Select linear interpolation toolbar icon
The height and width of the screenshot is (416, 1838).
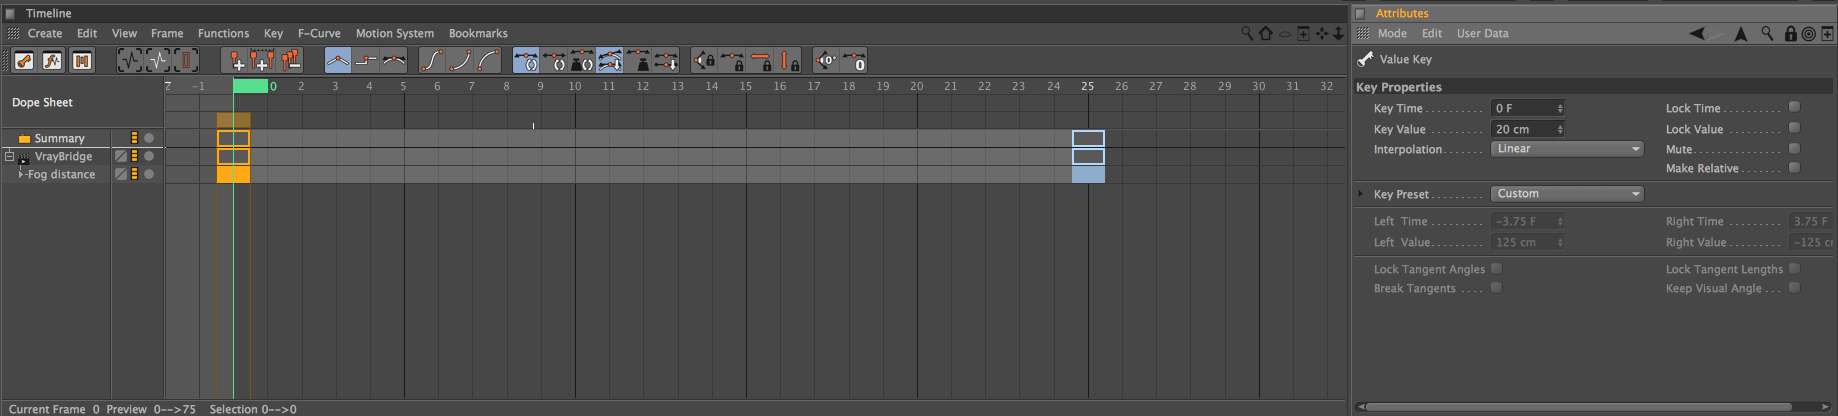click(x=338, y=61)
